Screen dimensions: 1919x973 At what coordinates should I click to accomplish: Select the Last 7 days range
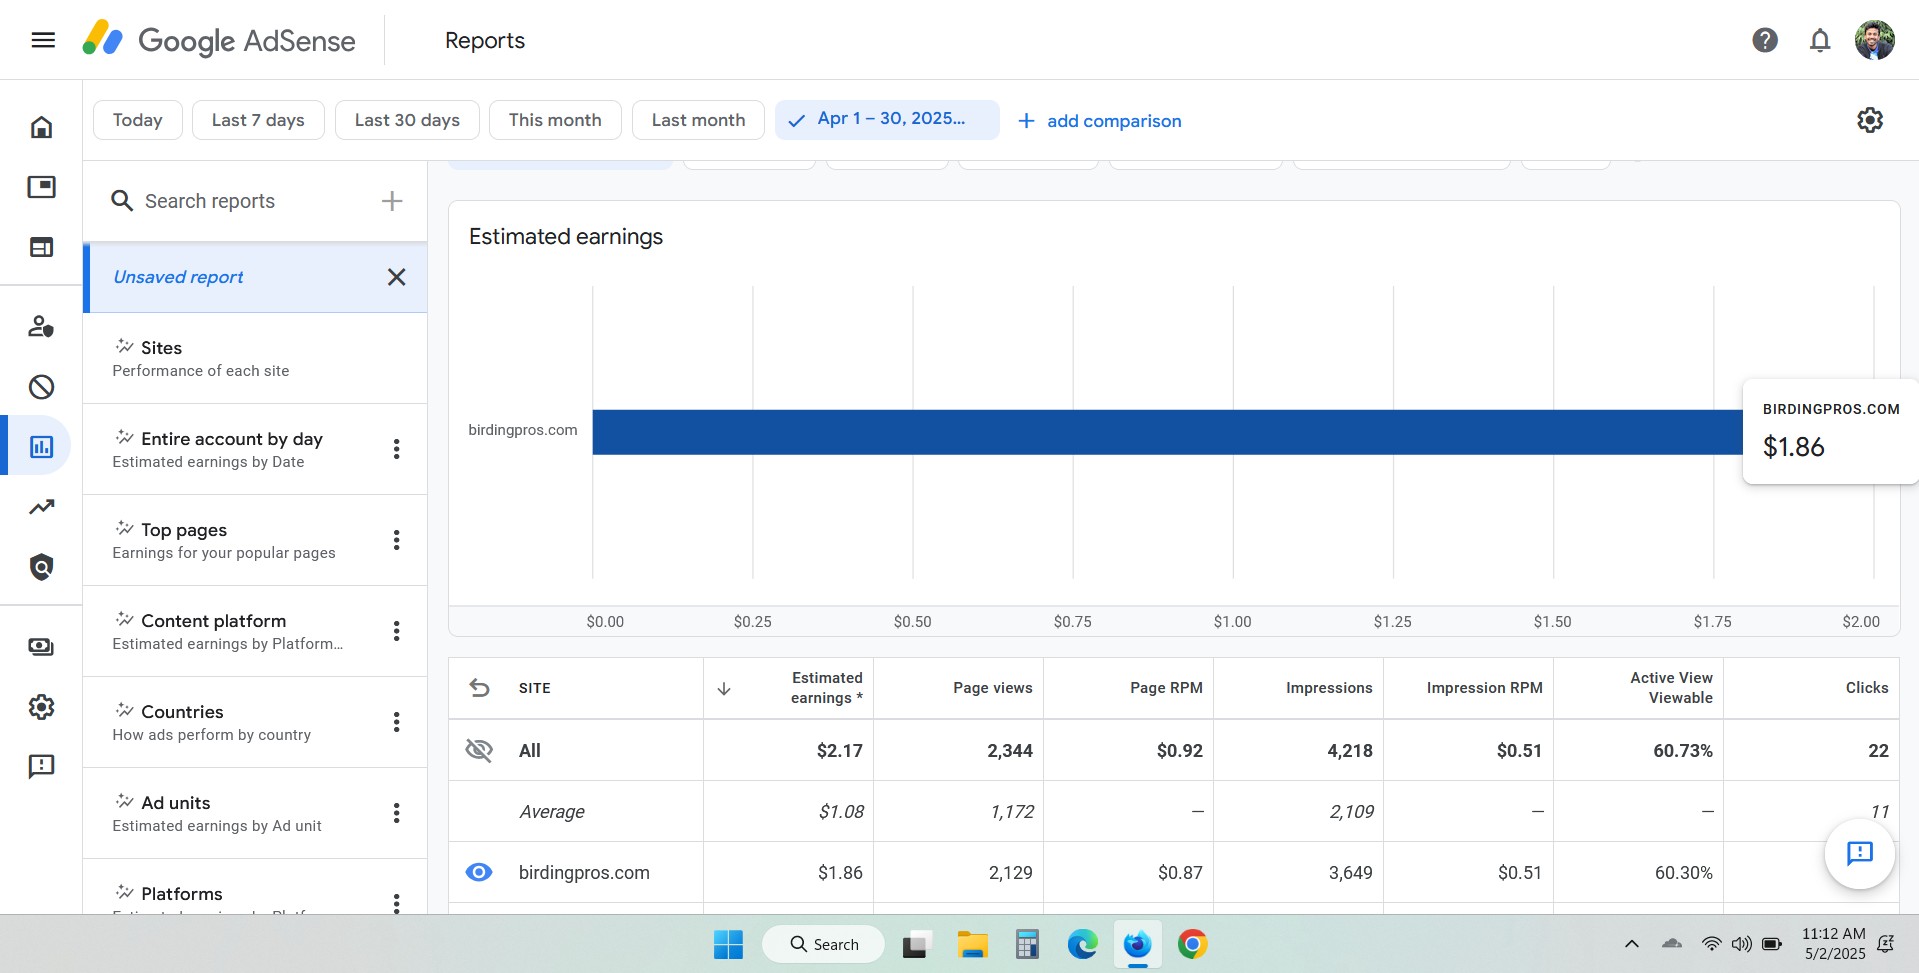(x=258, y=120)
